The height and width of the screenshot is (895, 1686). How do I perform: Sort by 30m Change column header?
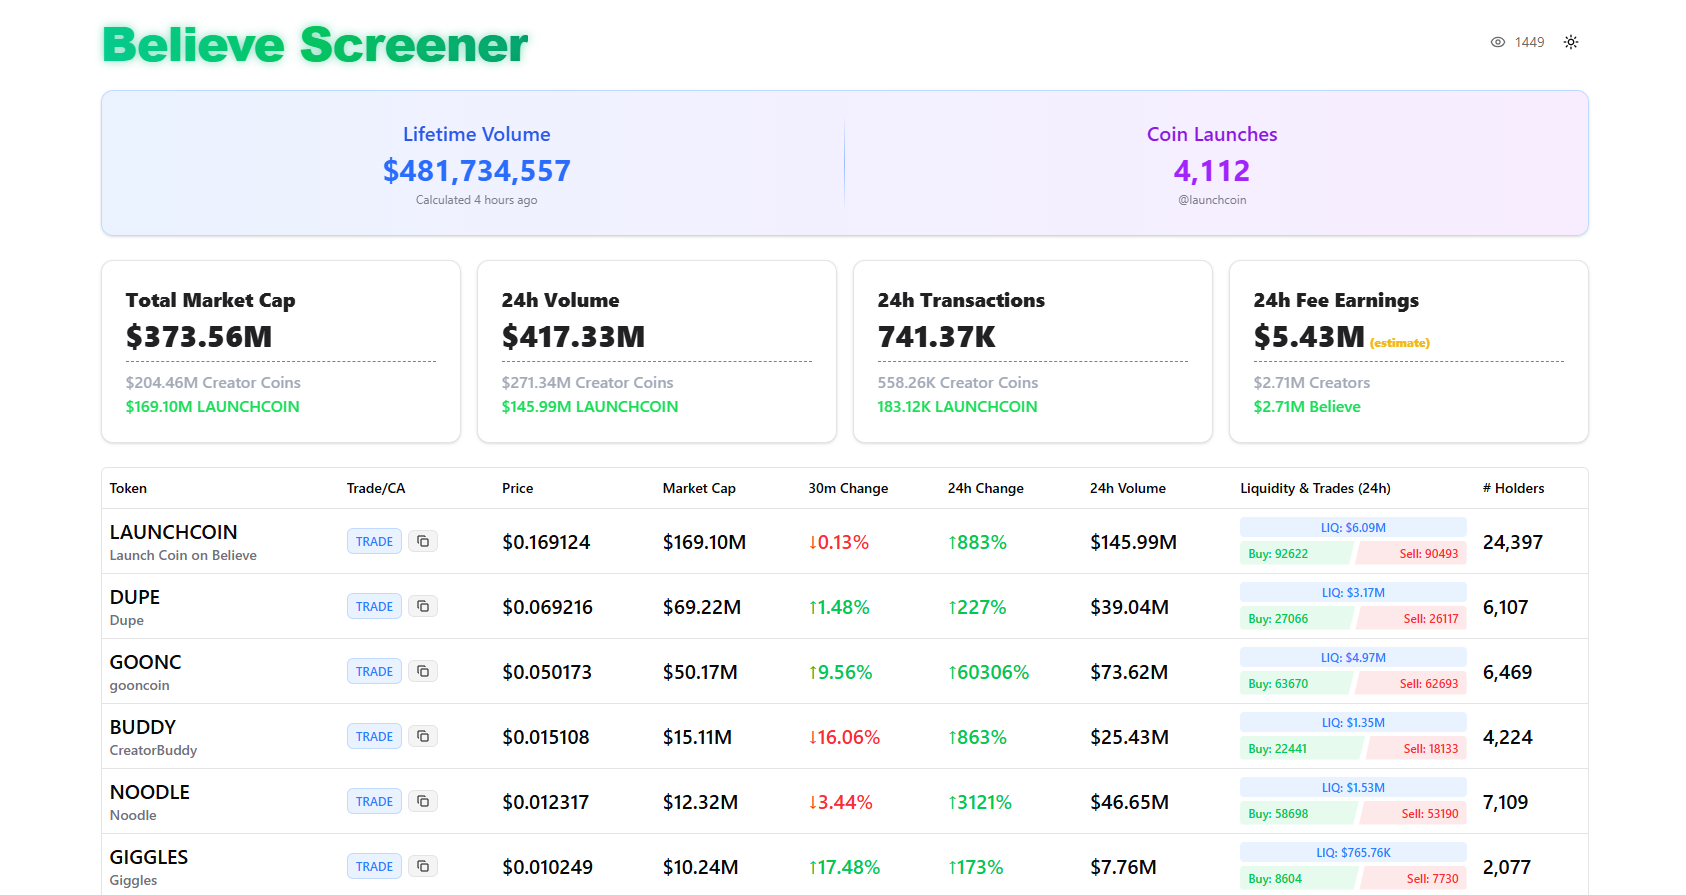(847, 488)
